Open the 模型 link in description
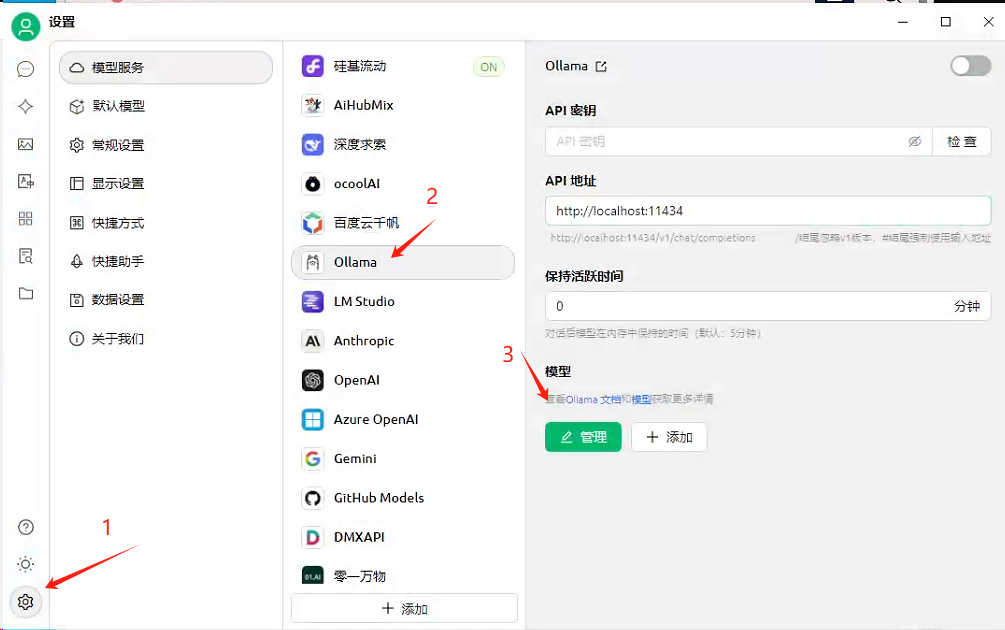Image resolution: width=1005 pixels, height=630 pixels. (641, 399)
